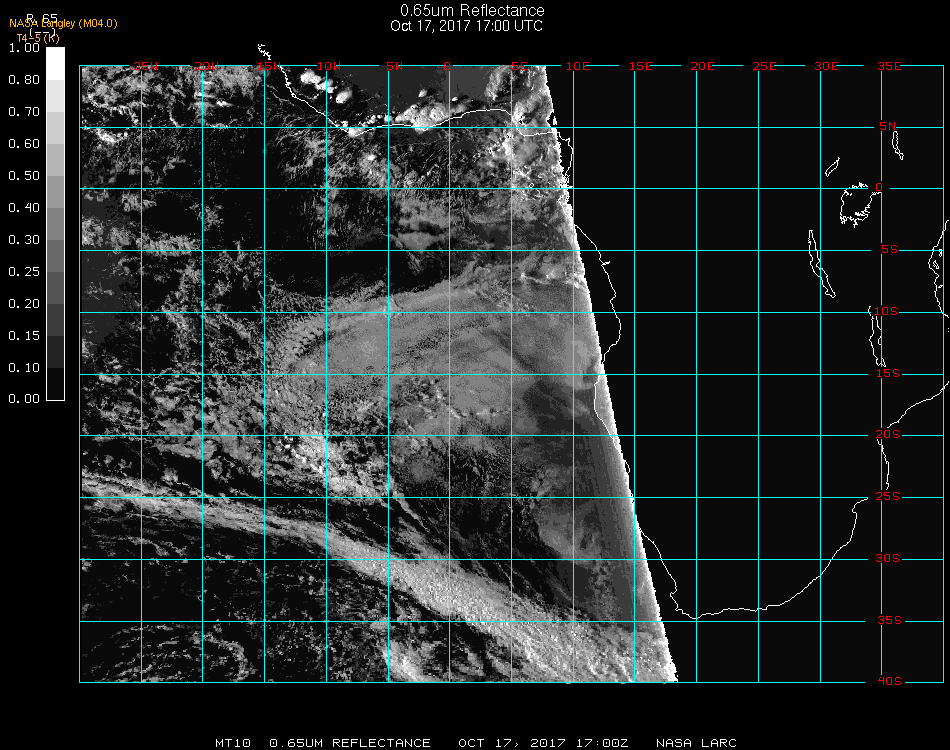This screenshot has height=750, width=950.
Task: Click the '0.65UM REFLECTANCE' footer text
Action: coord(350,743)
